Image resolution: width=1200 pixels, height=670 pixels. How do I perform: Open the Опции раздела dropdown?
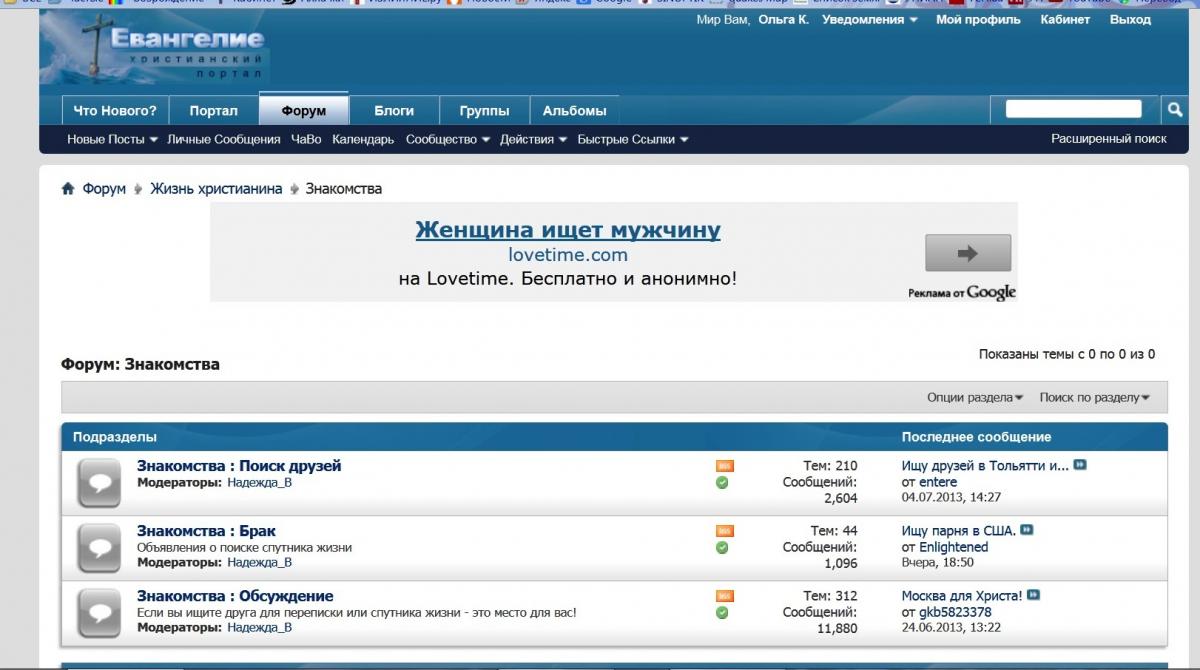click(975, 398)
